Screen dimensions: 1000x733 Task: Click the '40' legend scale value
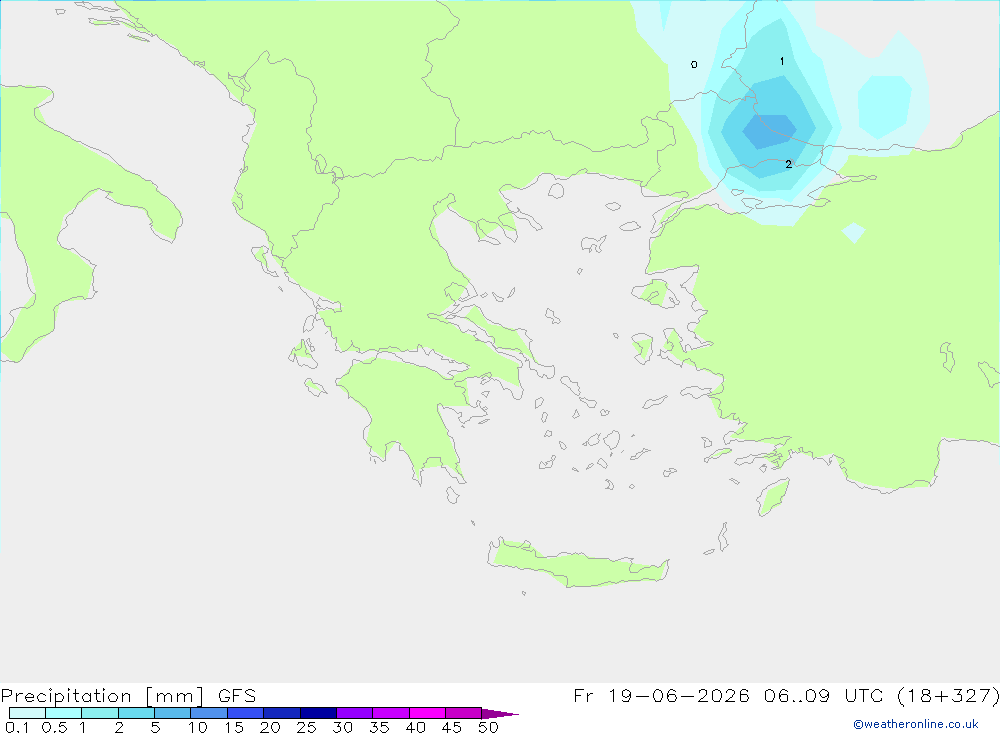415,727
